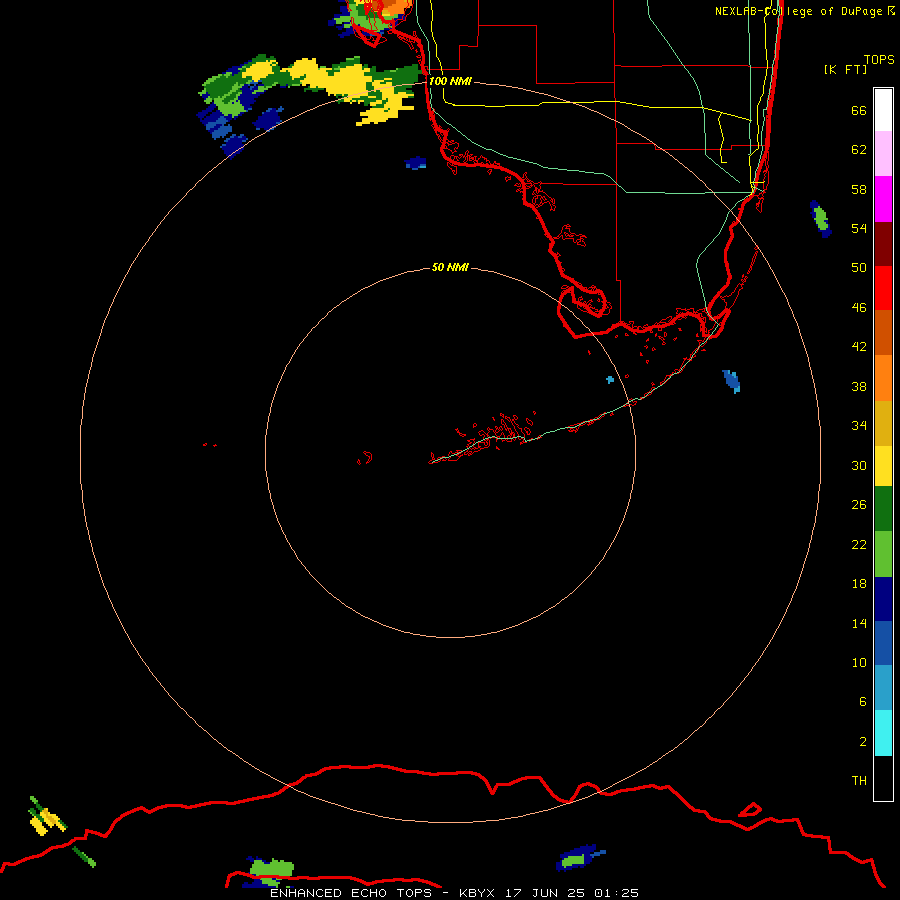Select the '34' scale label
900x900 pixels.
859,426
